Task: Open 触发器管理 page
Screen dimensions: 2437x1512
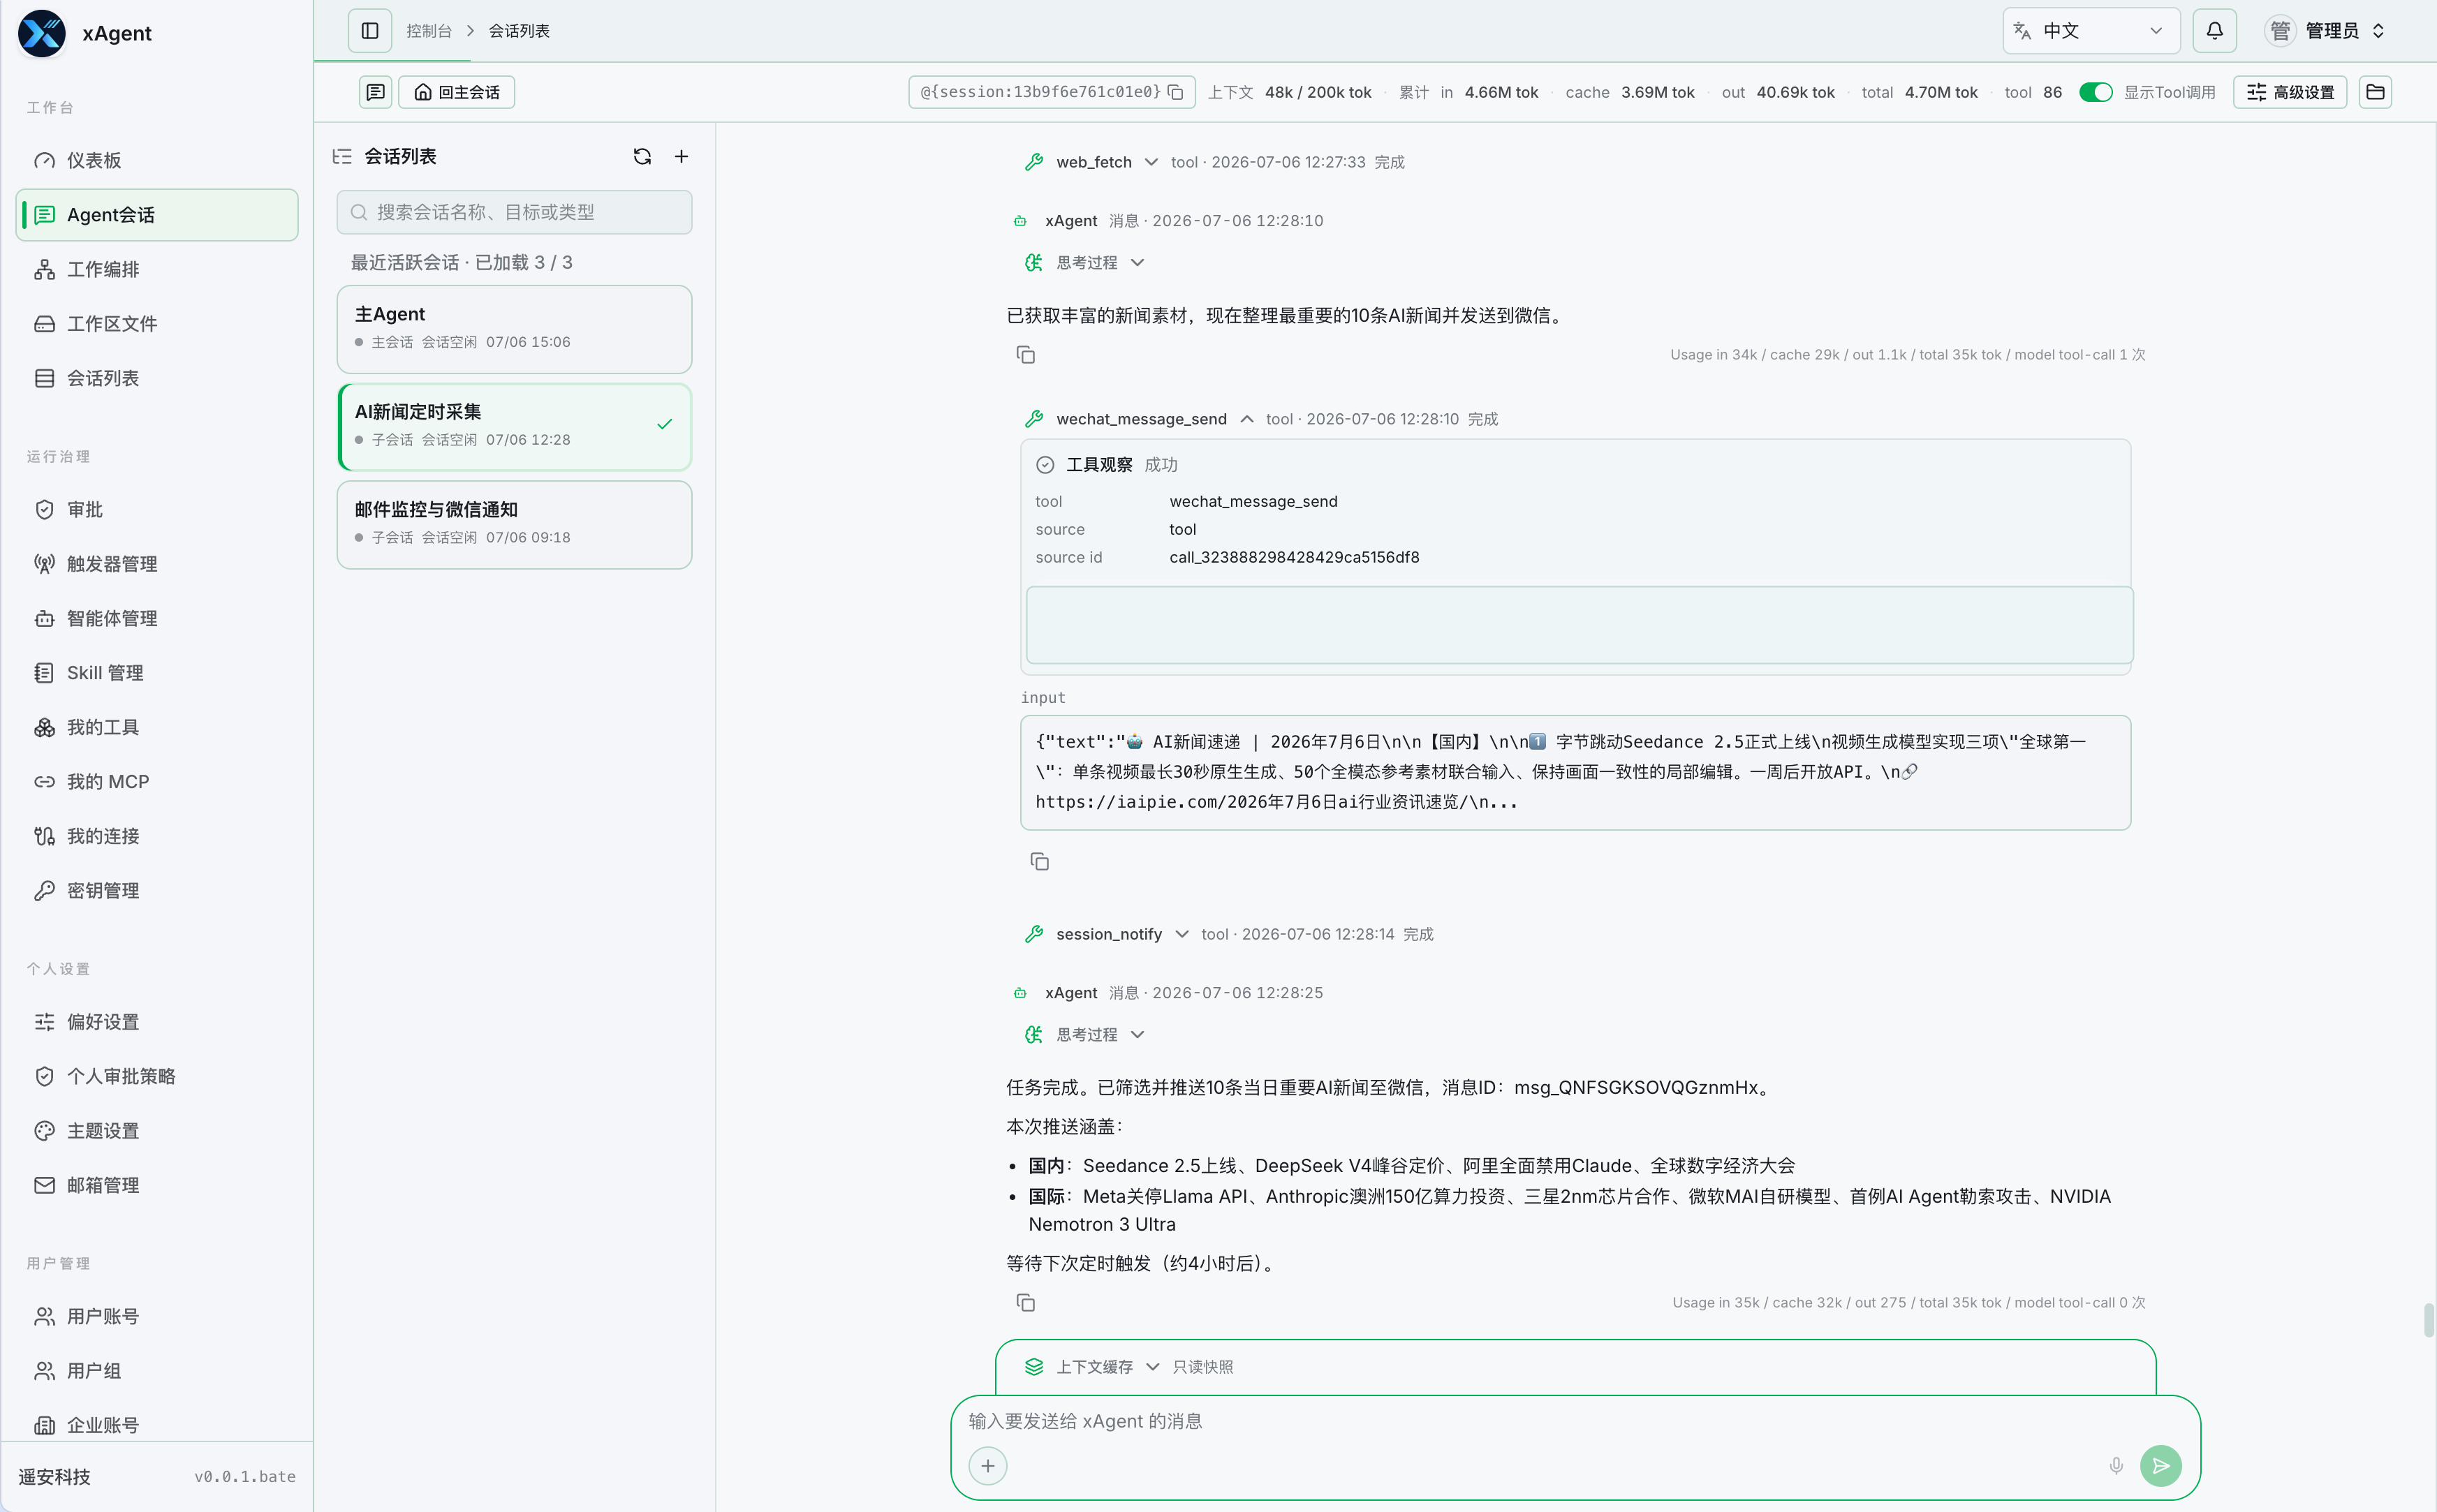Action: [157, 564]
